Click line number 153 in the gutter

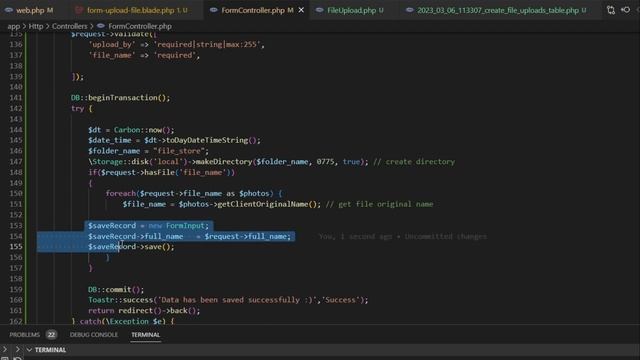pos(16,225)
